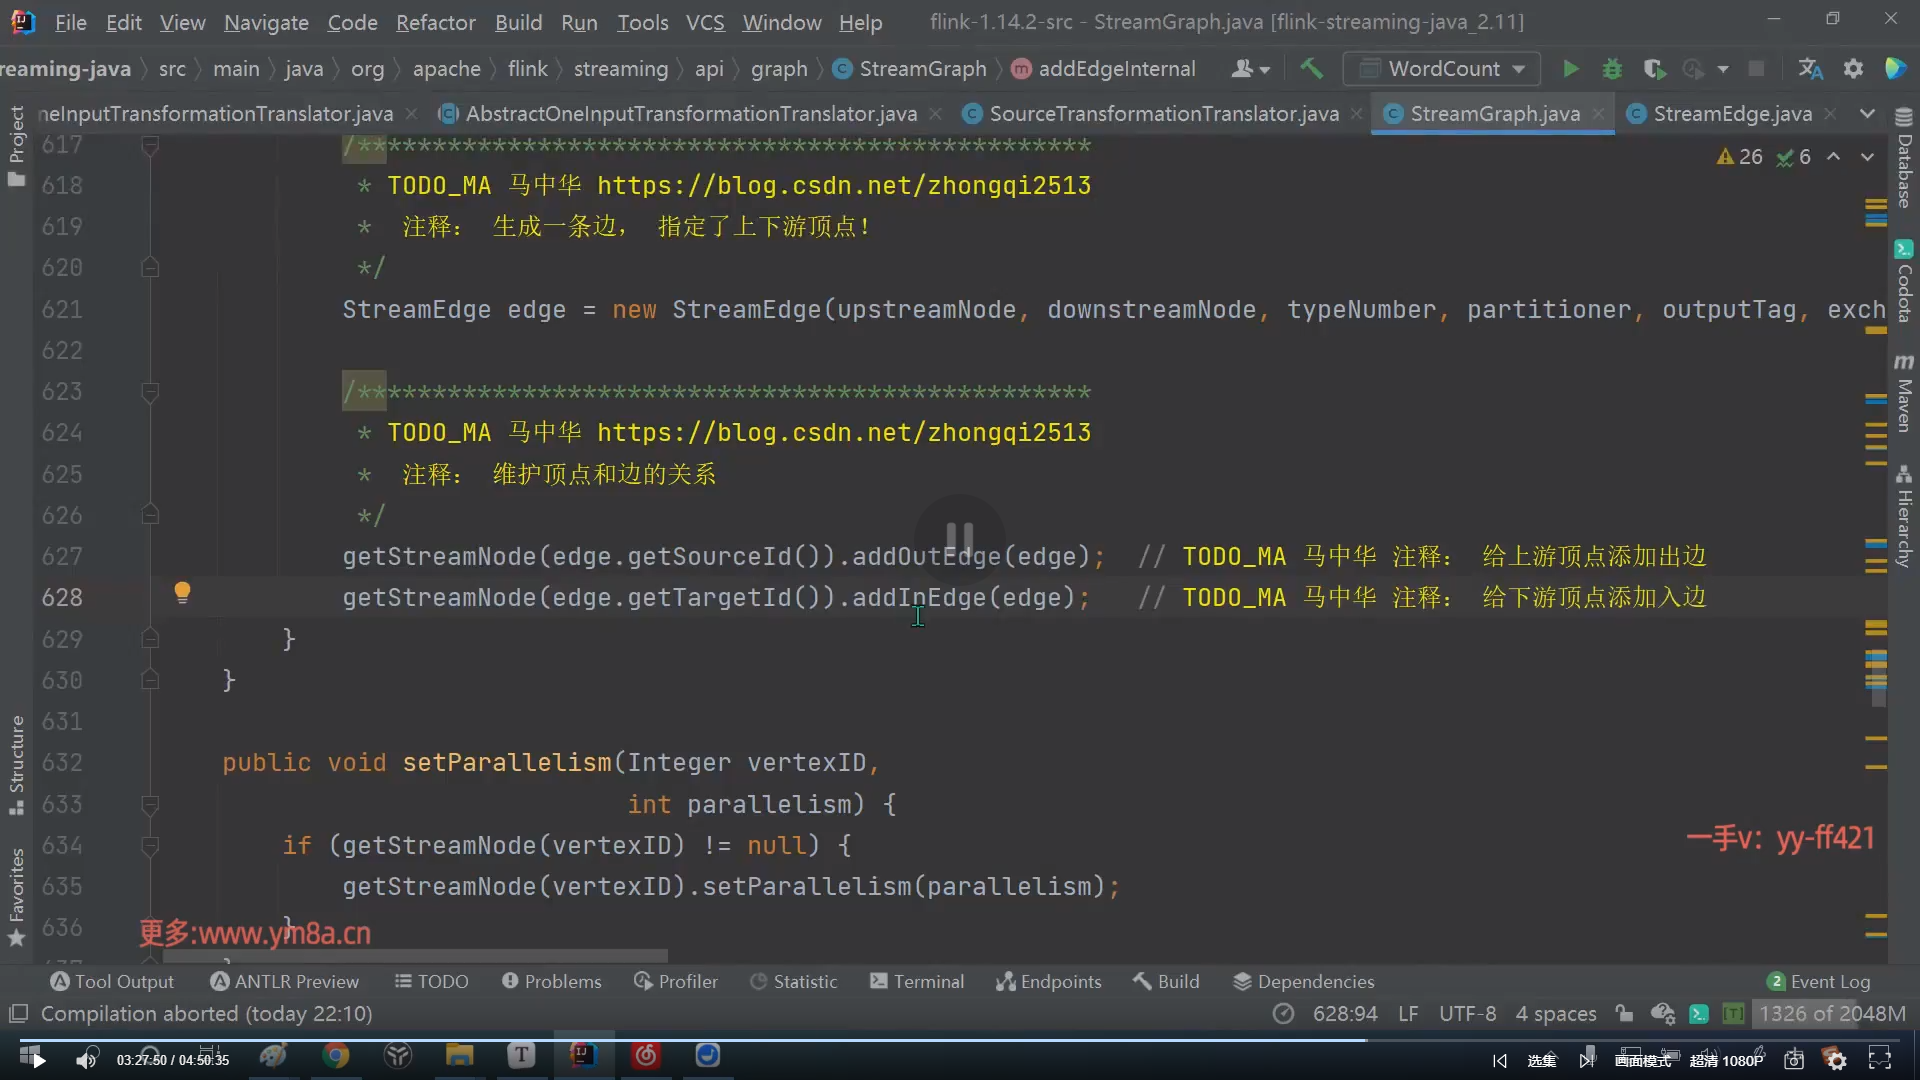Run with coverage shield icon
Screen dimensions: 1920x1080
(1654, 68)
